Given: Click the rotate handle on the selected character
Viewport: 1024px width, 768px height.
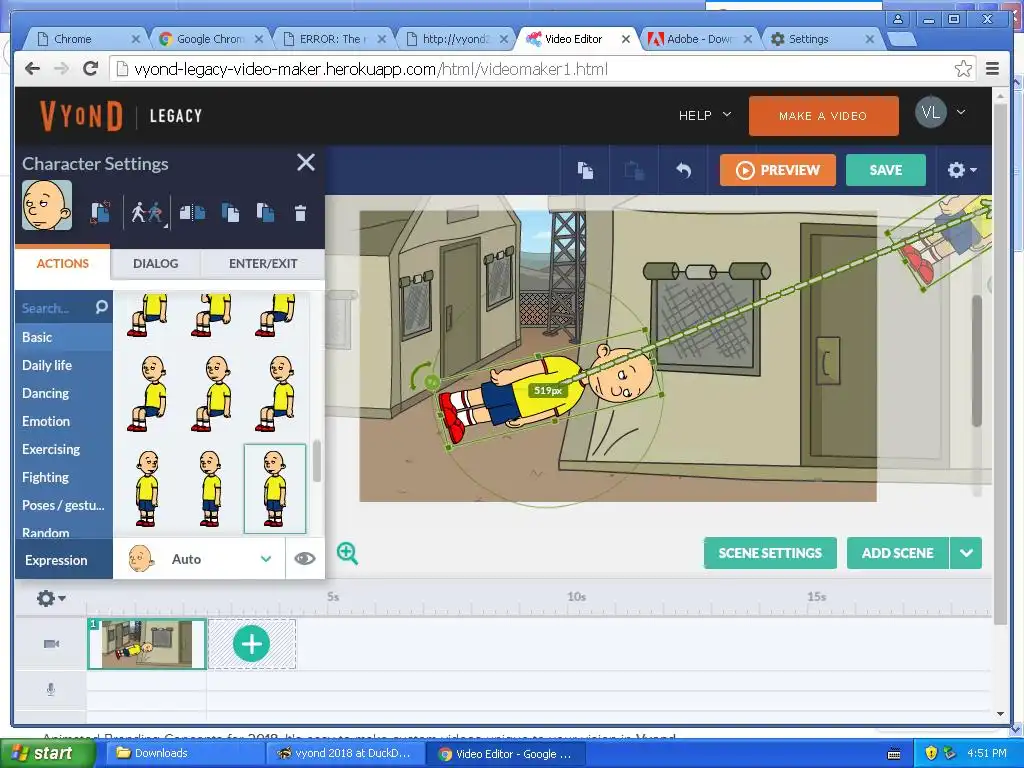Looking at the screenshot, I should tap(431, 381).
